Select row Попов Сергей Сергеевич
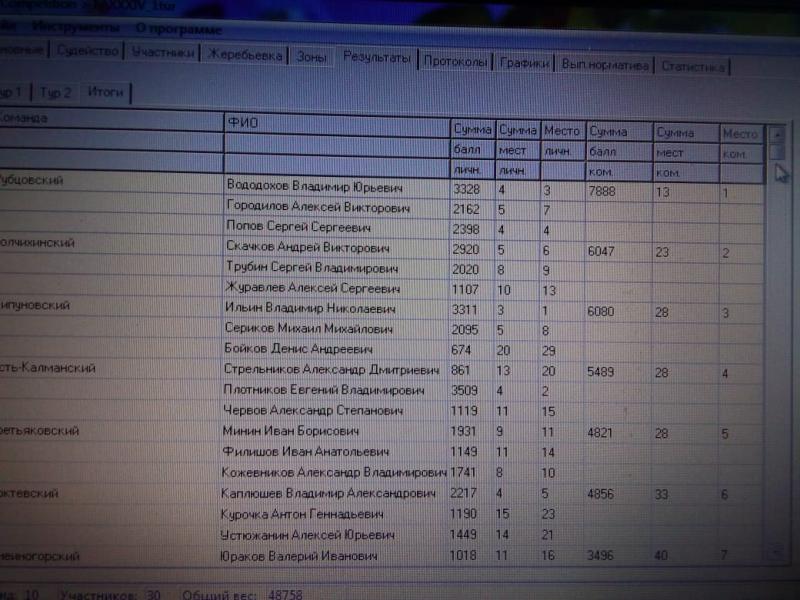Screen dimensions: 800x600 click(x=298, y=227)
